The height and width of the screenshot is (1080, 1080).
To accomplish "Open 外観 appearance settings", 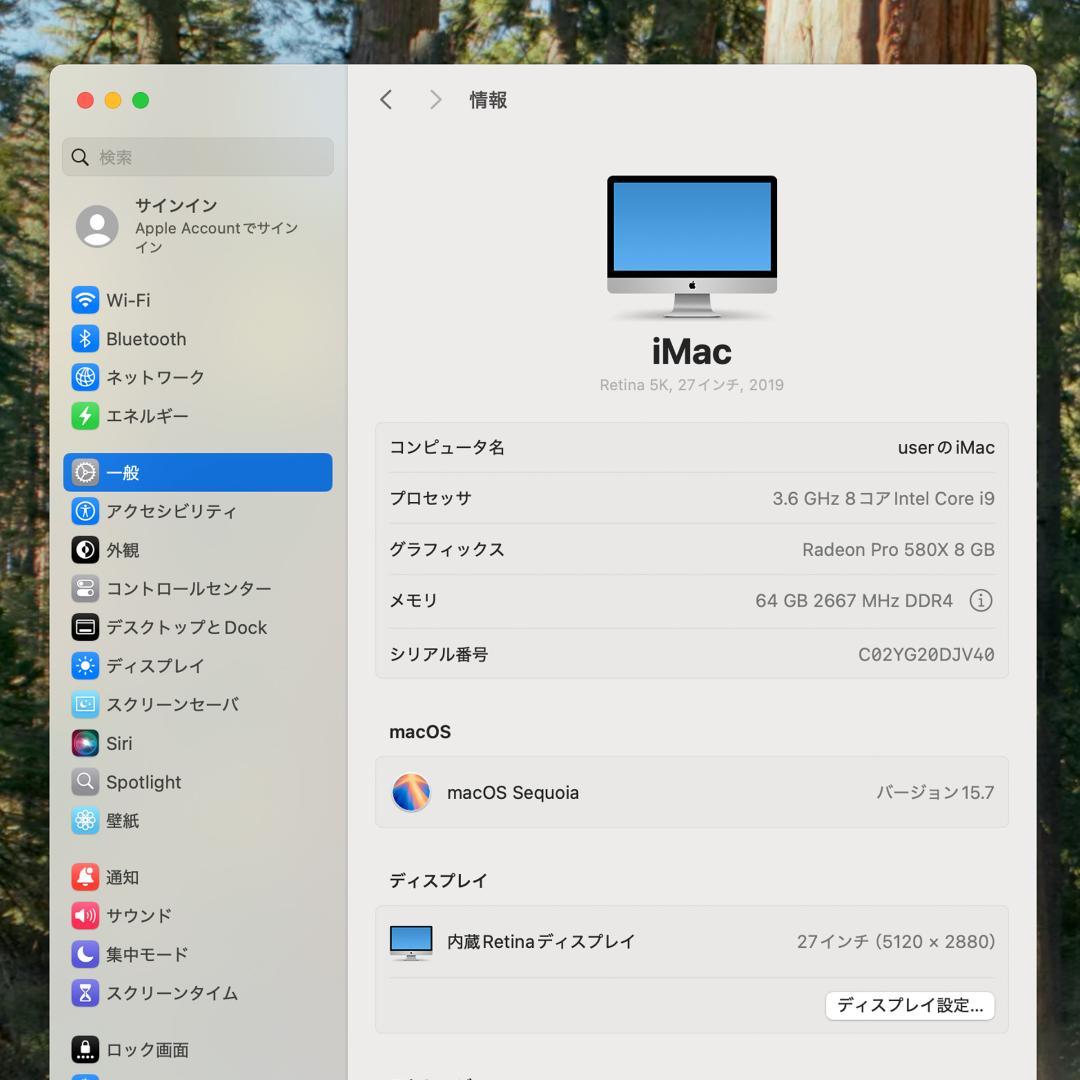I will (85, 550).
